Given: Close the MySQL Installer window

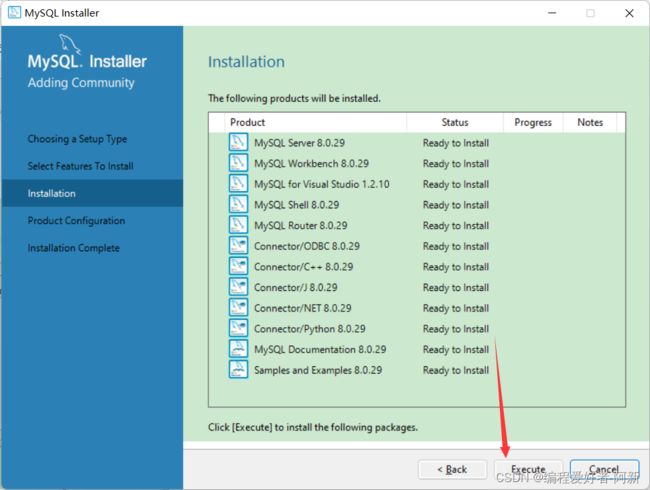Looking at the screenshot, I should 629,13.
